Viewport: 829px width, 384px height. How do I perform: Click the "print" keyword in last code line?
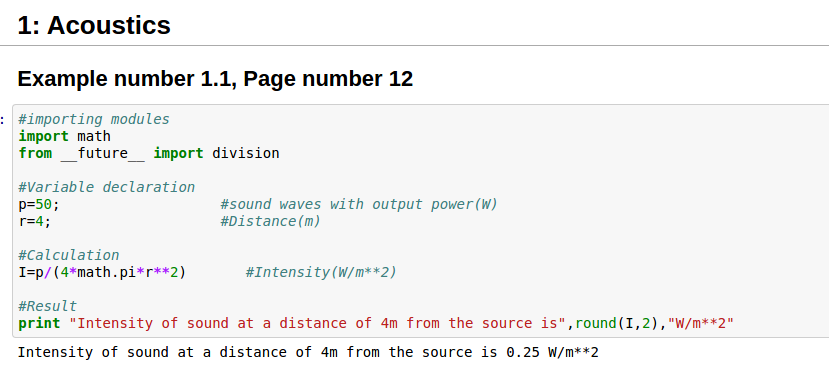pos(39,323)
